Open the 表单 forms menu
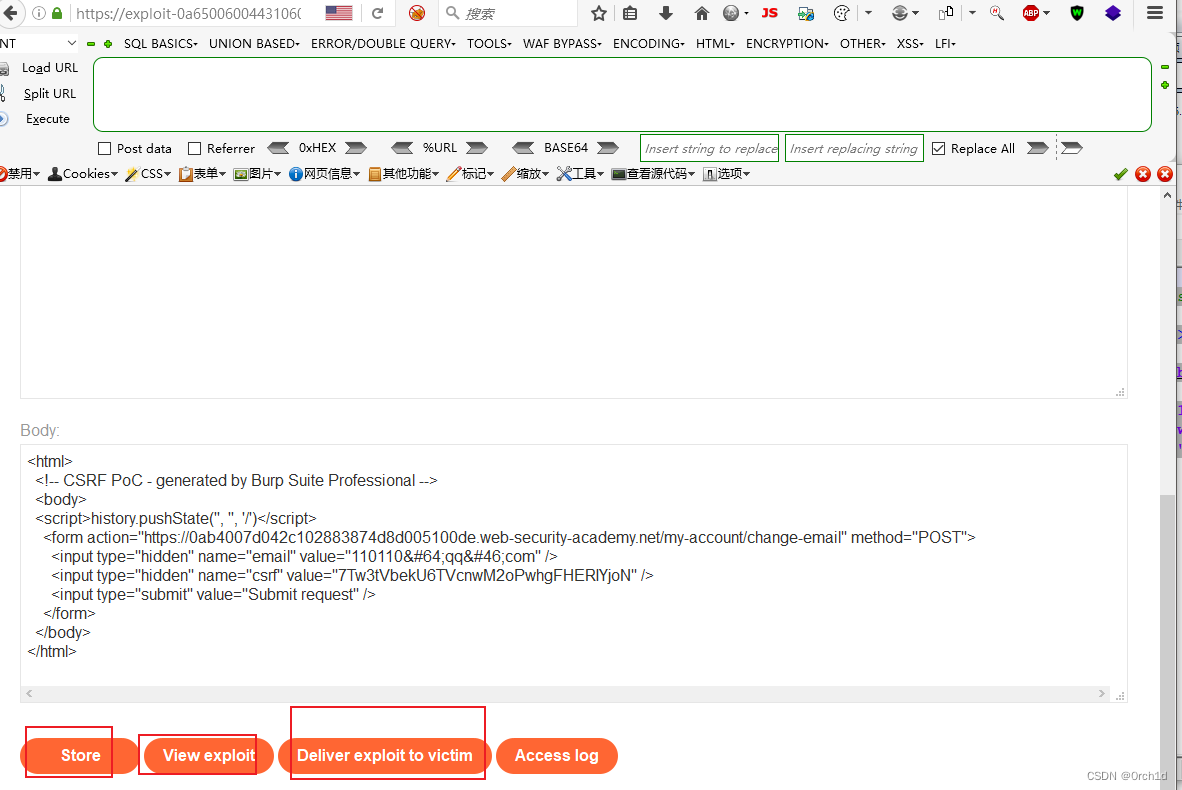Image resolution: width=1182 pixels, height=790 pixels. coord(202,173)
